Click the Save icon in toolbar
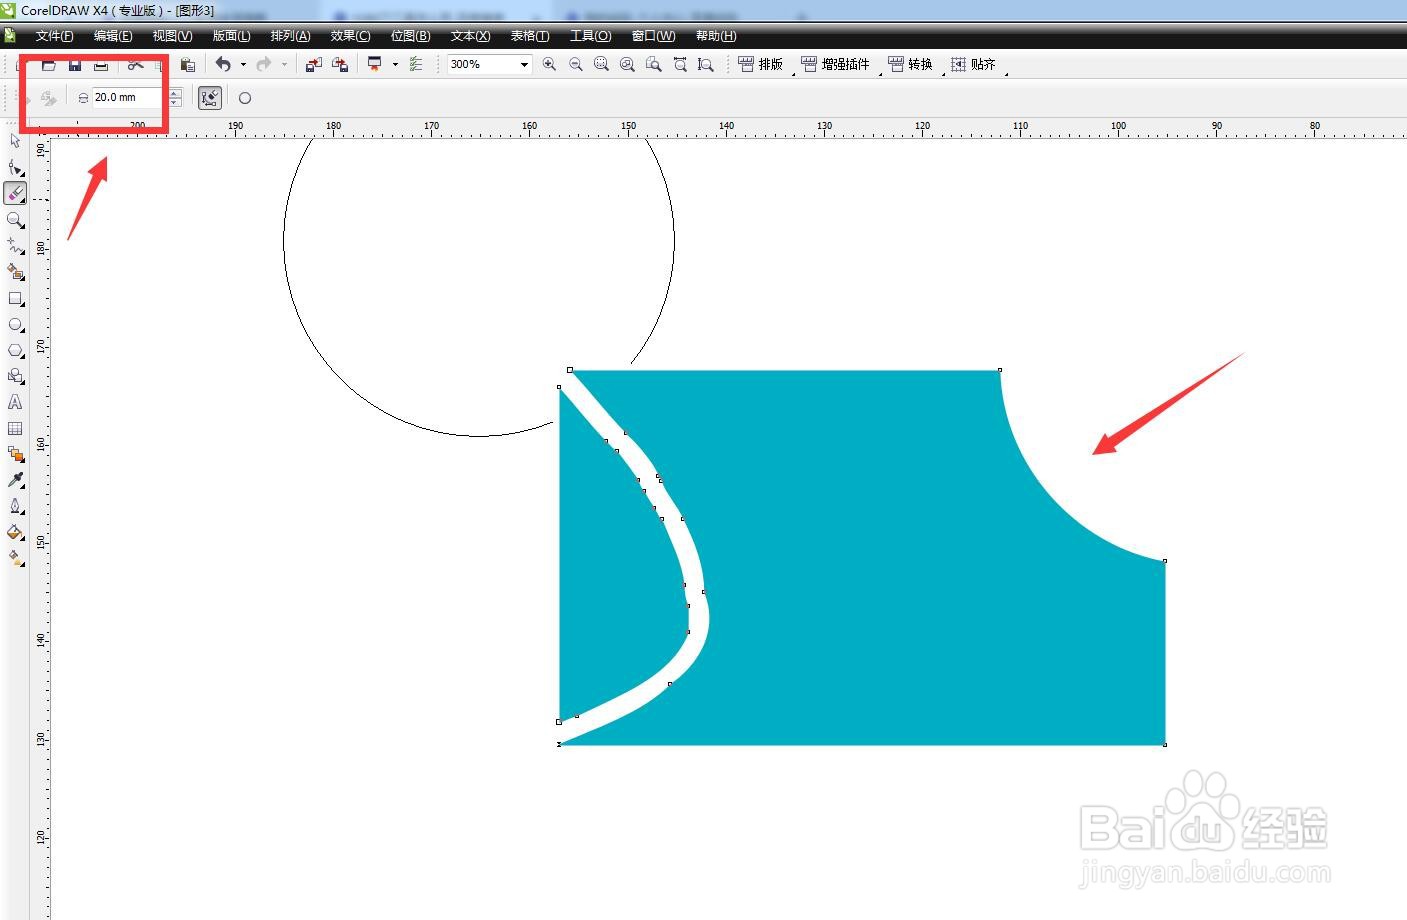Screen dimensions: 1407x920 tap(75, 64)
